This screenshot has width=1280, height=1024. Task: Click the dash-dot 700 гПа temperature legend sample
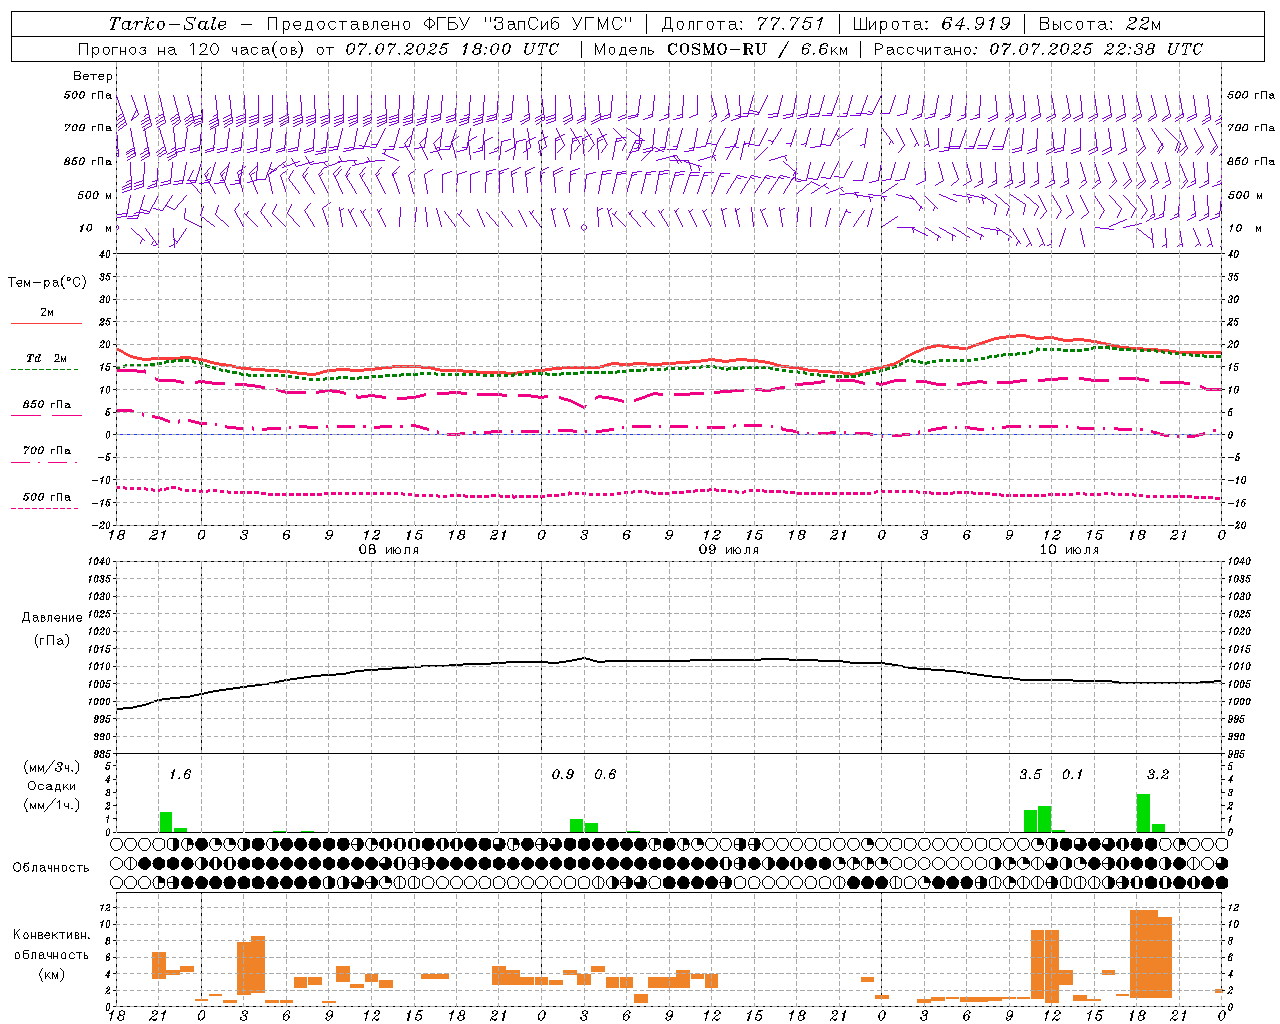tap(45, 462)
